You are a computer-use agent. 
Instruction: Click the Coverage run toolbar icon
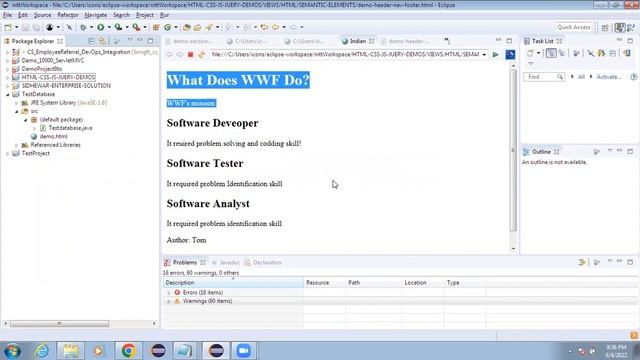click(118, 27)
